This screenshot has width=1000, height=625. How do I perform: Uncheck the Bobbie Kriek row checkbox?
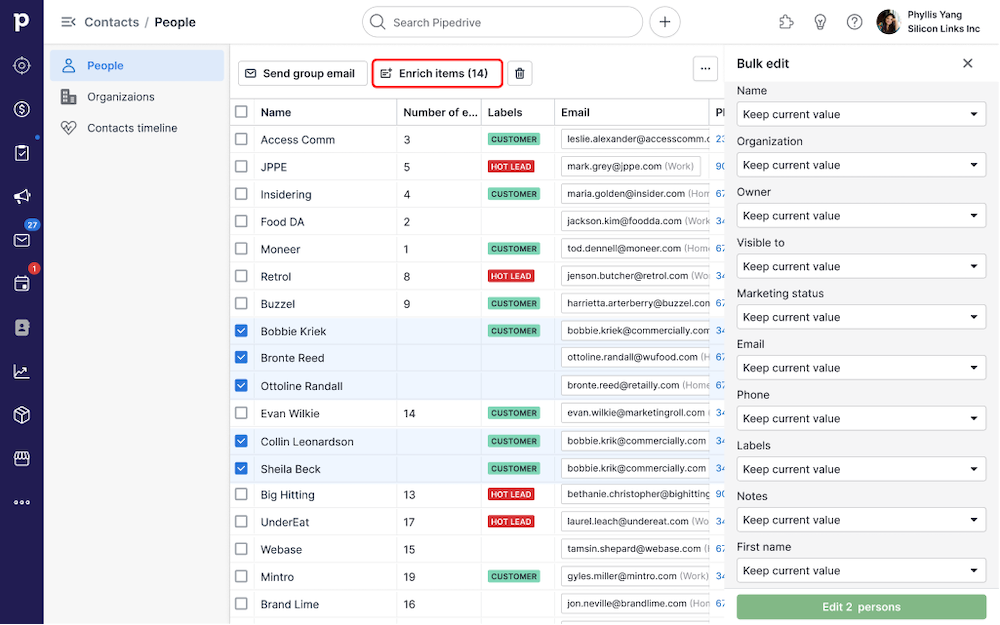[241, 330]
